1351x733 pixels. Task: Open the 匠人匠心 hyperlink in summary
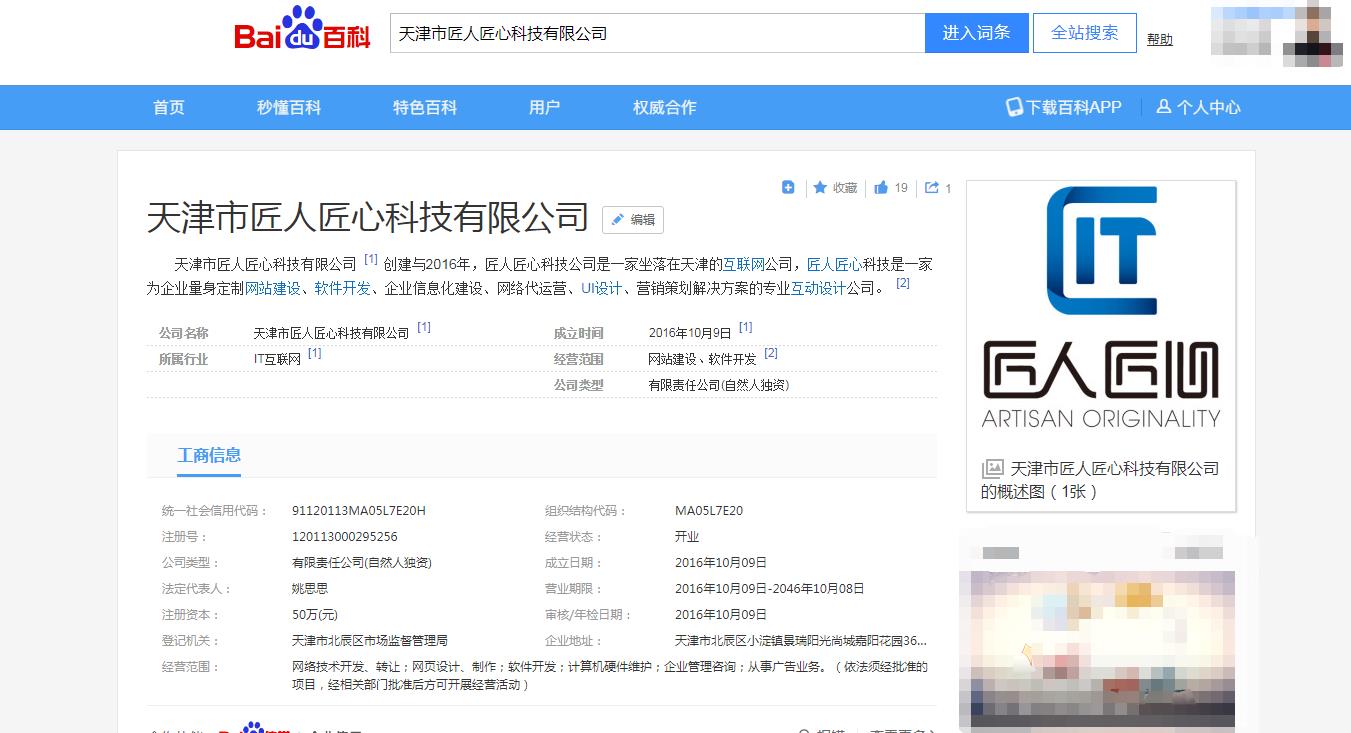tap(834, 264)
